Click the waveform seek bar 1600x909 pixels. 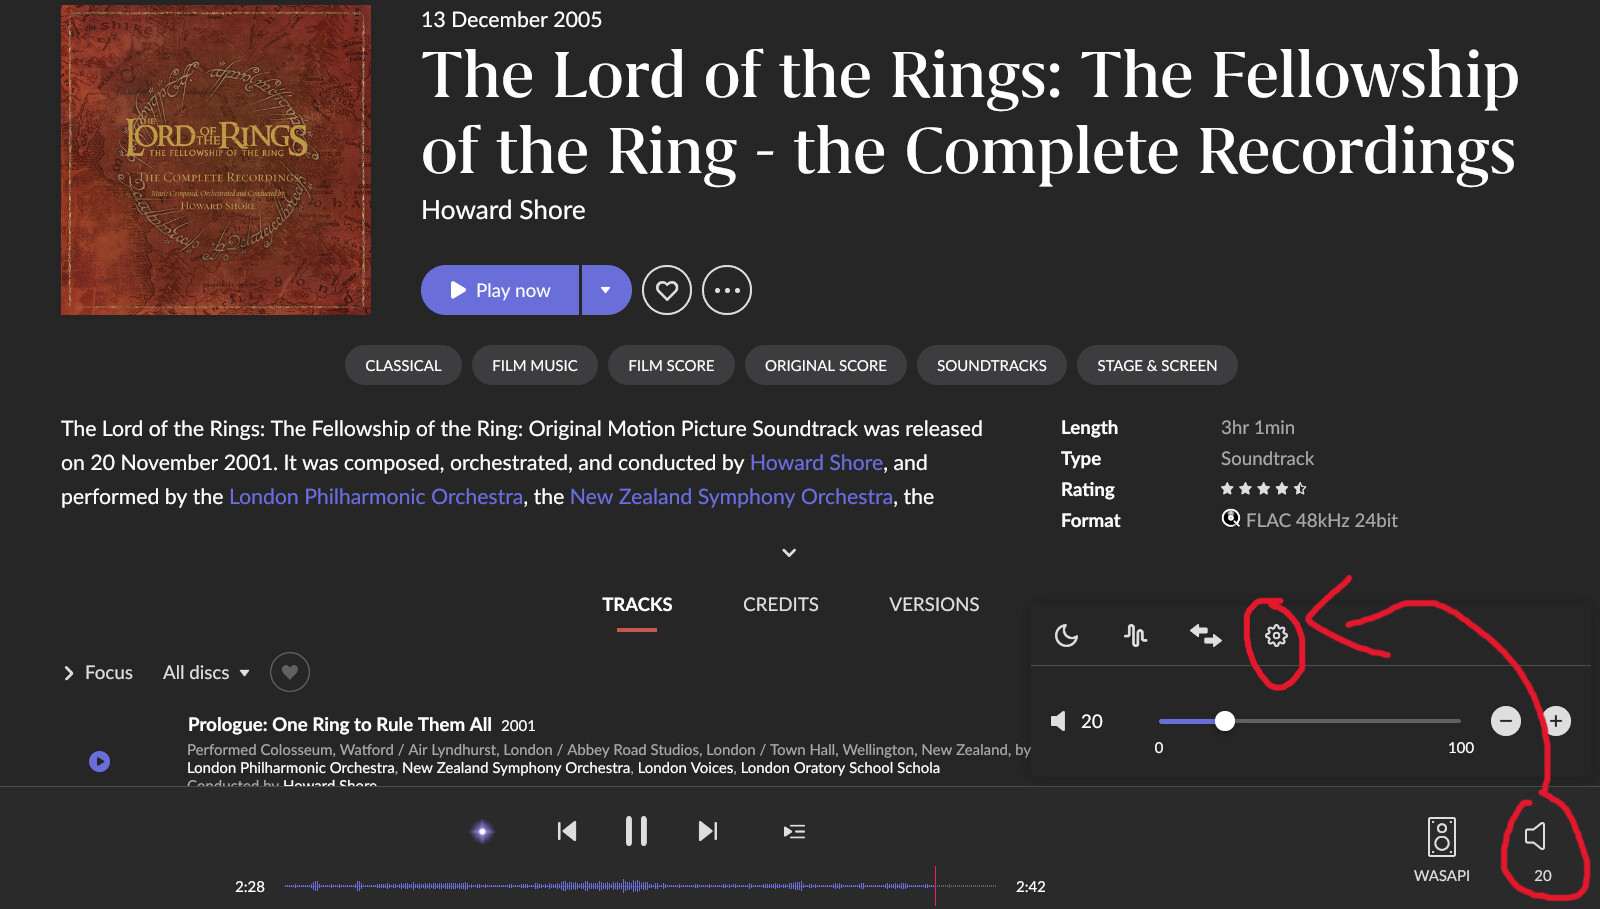[x=640, y=886]
